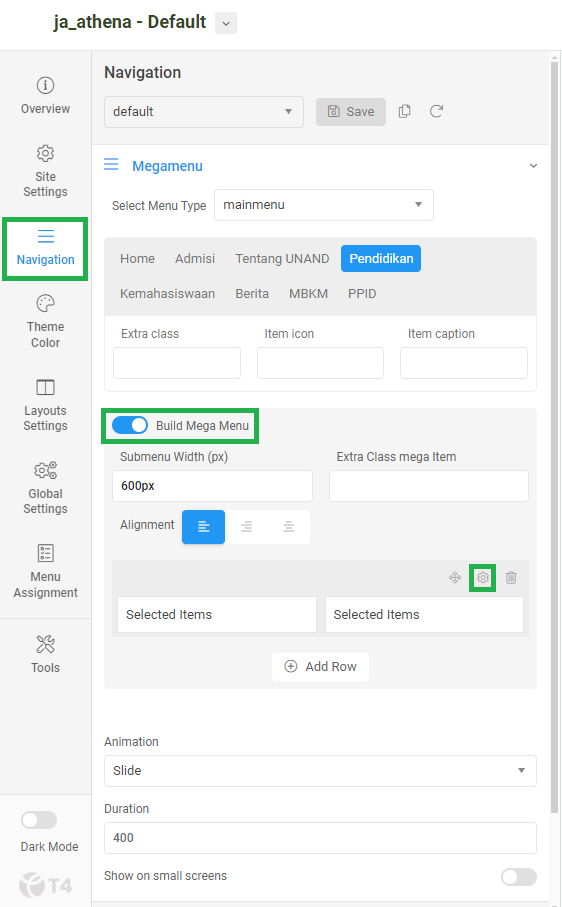
Task: Open the mainmenu menu type dropdown
Action: [324, 205]
